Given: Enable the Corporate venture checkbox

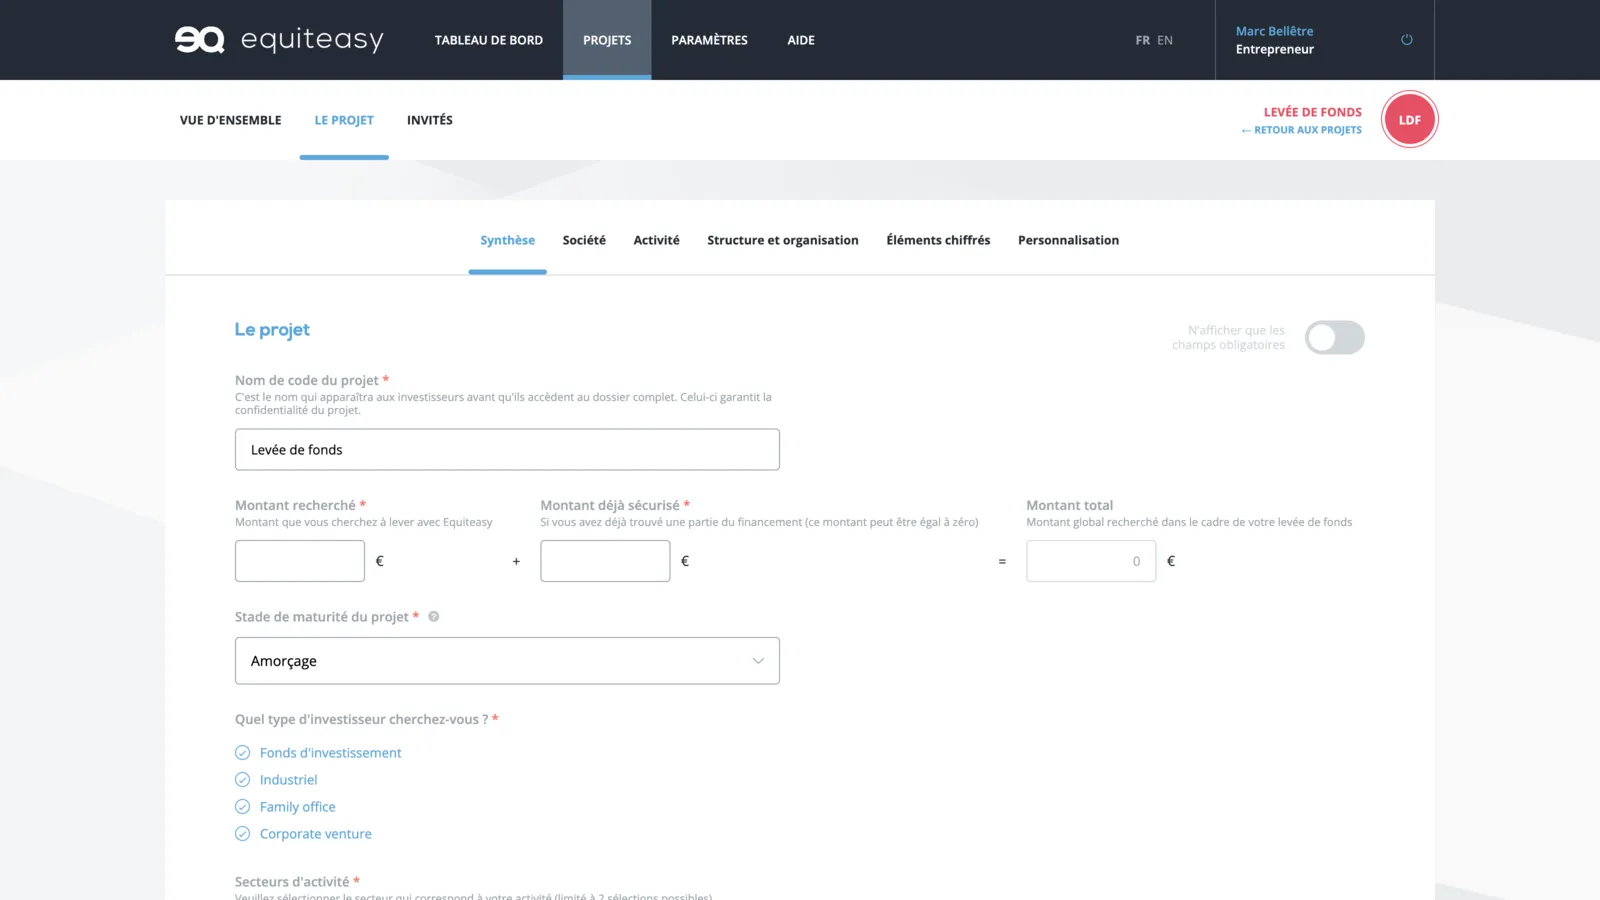Looking at the screenshot, I should pyautogui.click(x=242, y=834).
